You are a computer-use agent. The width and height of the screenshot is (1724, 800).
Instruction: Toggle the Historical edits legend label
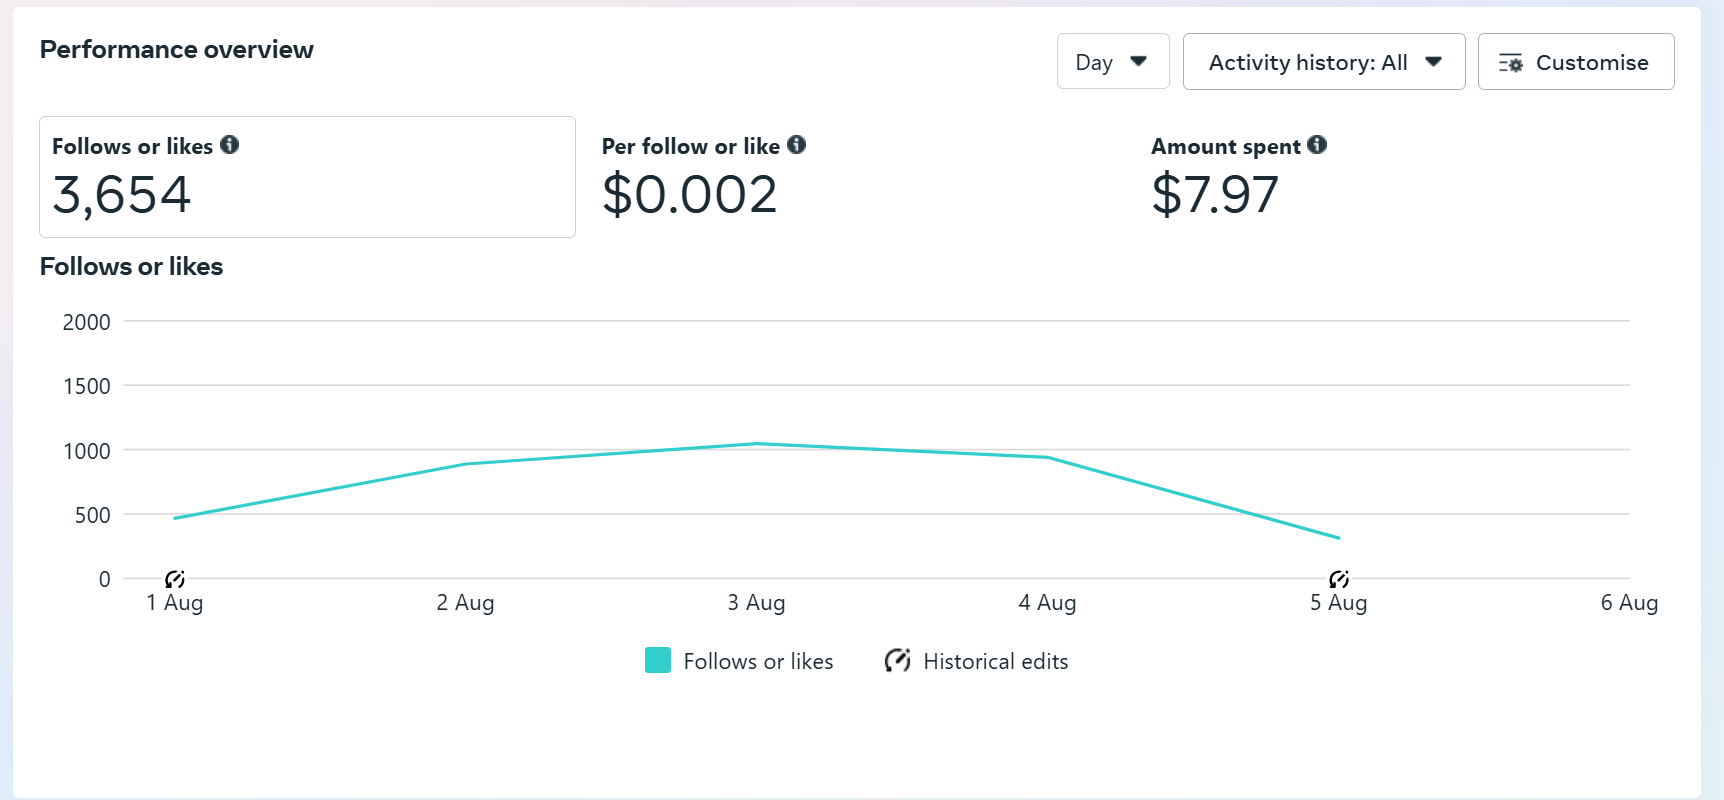coord(995,662)
